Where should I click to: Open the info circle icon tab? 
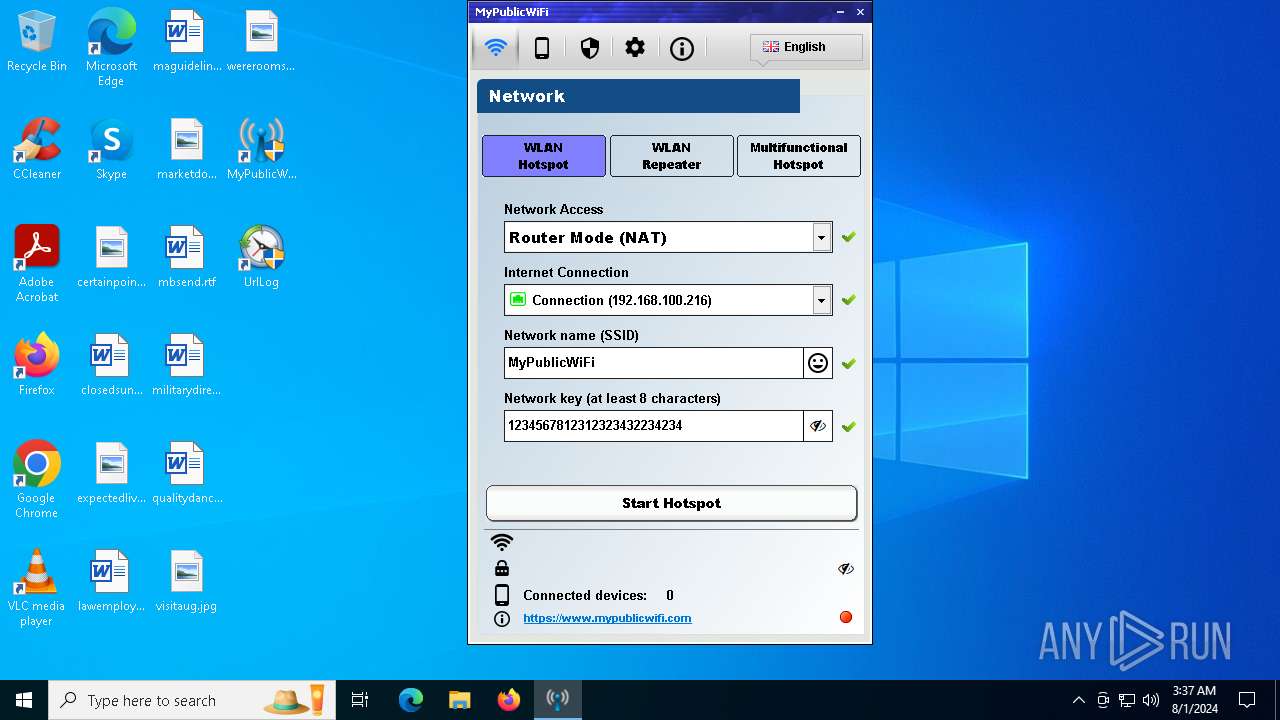point(682,48)
